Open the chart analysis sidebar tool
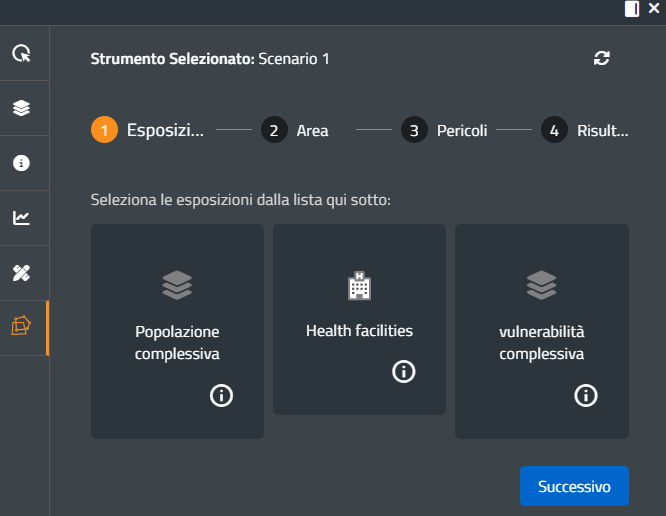Screen dimensions: 666x516 [x=21, y=218]
